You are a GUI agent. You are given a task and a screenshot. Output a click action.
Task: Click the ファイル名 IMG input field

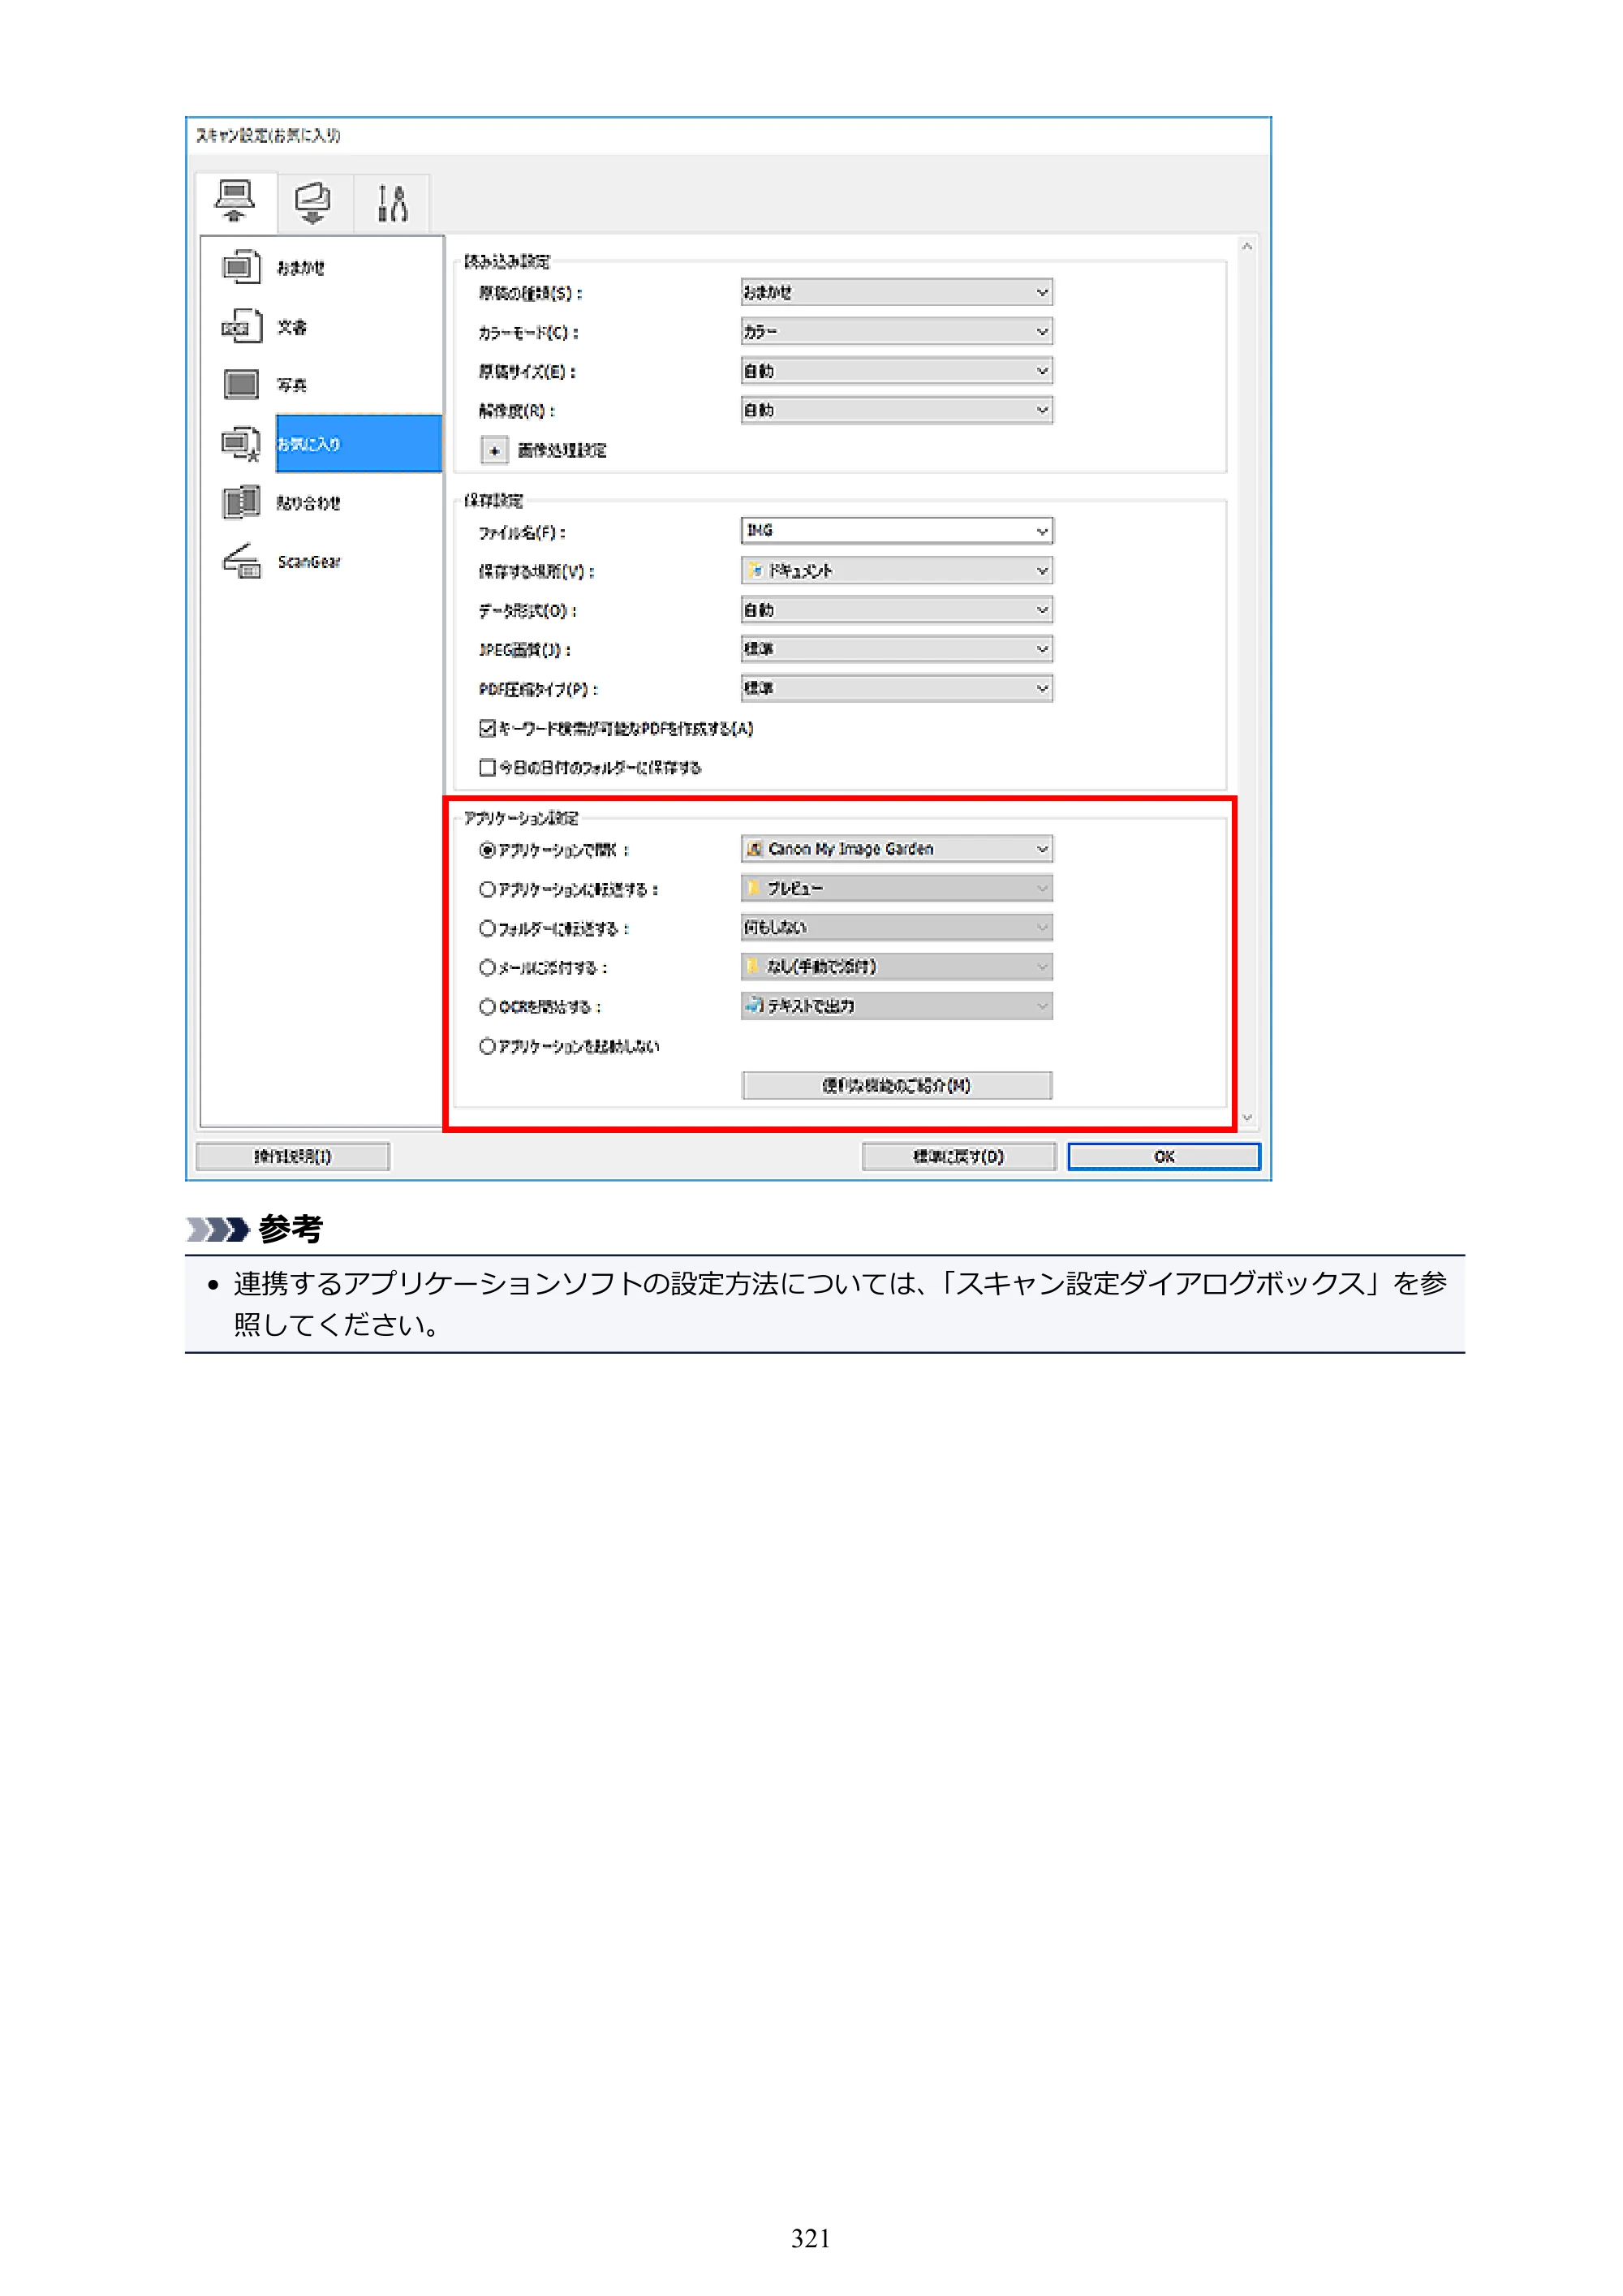click(x=896, y=531)
